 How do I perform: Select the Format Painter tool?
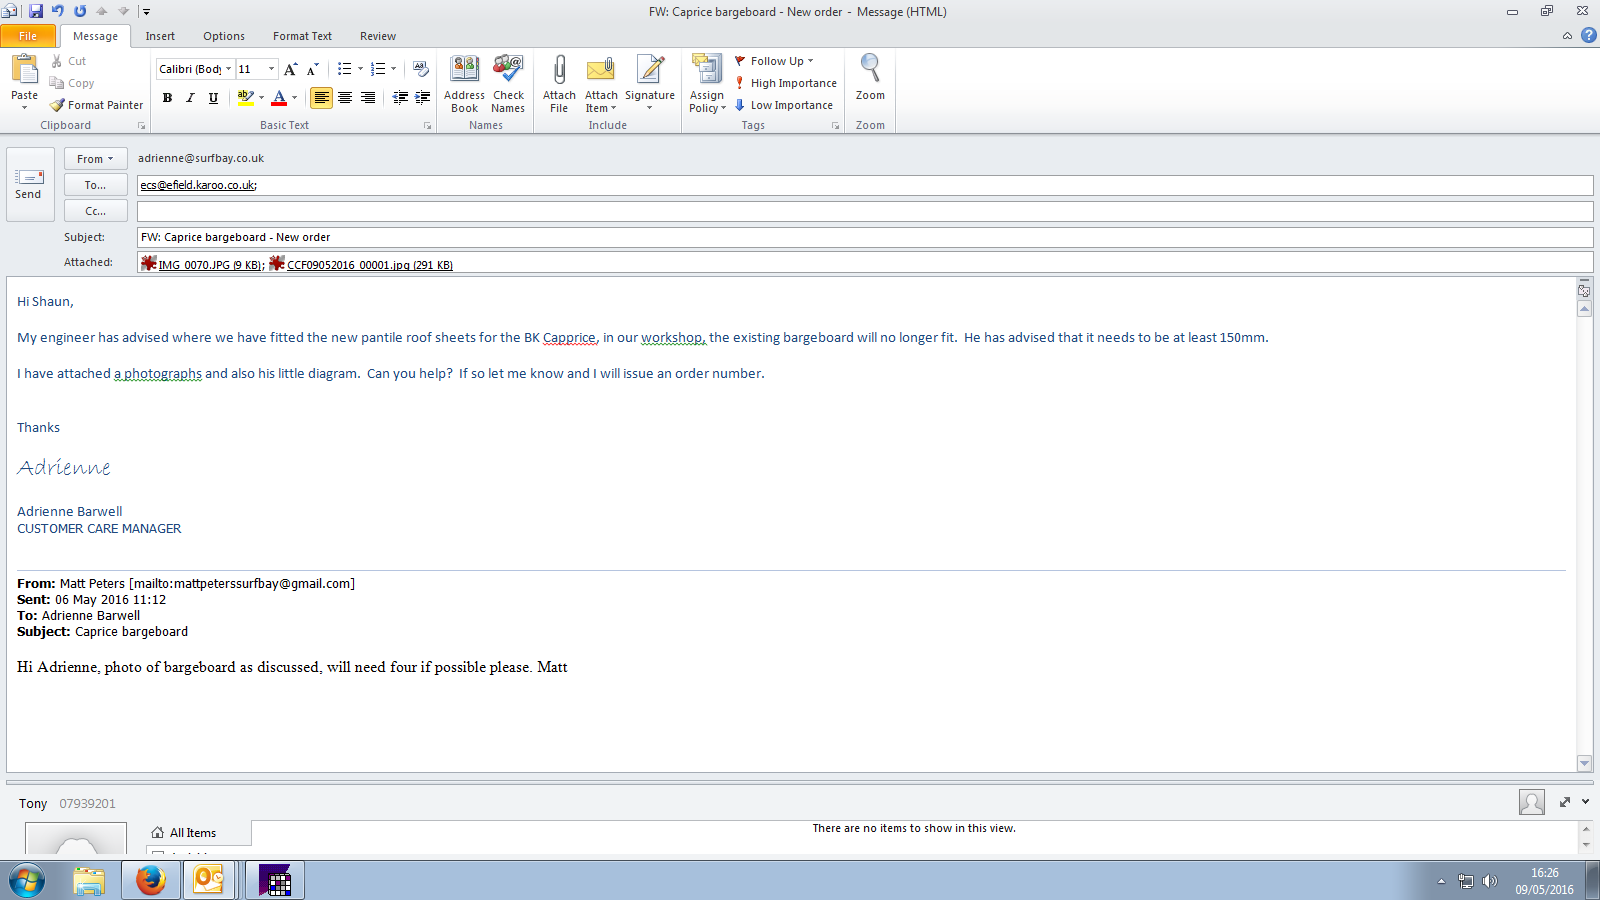pyautogui.click(x=97, y=105)
